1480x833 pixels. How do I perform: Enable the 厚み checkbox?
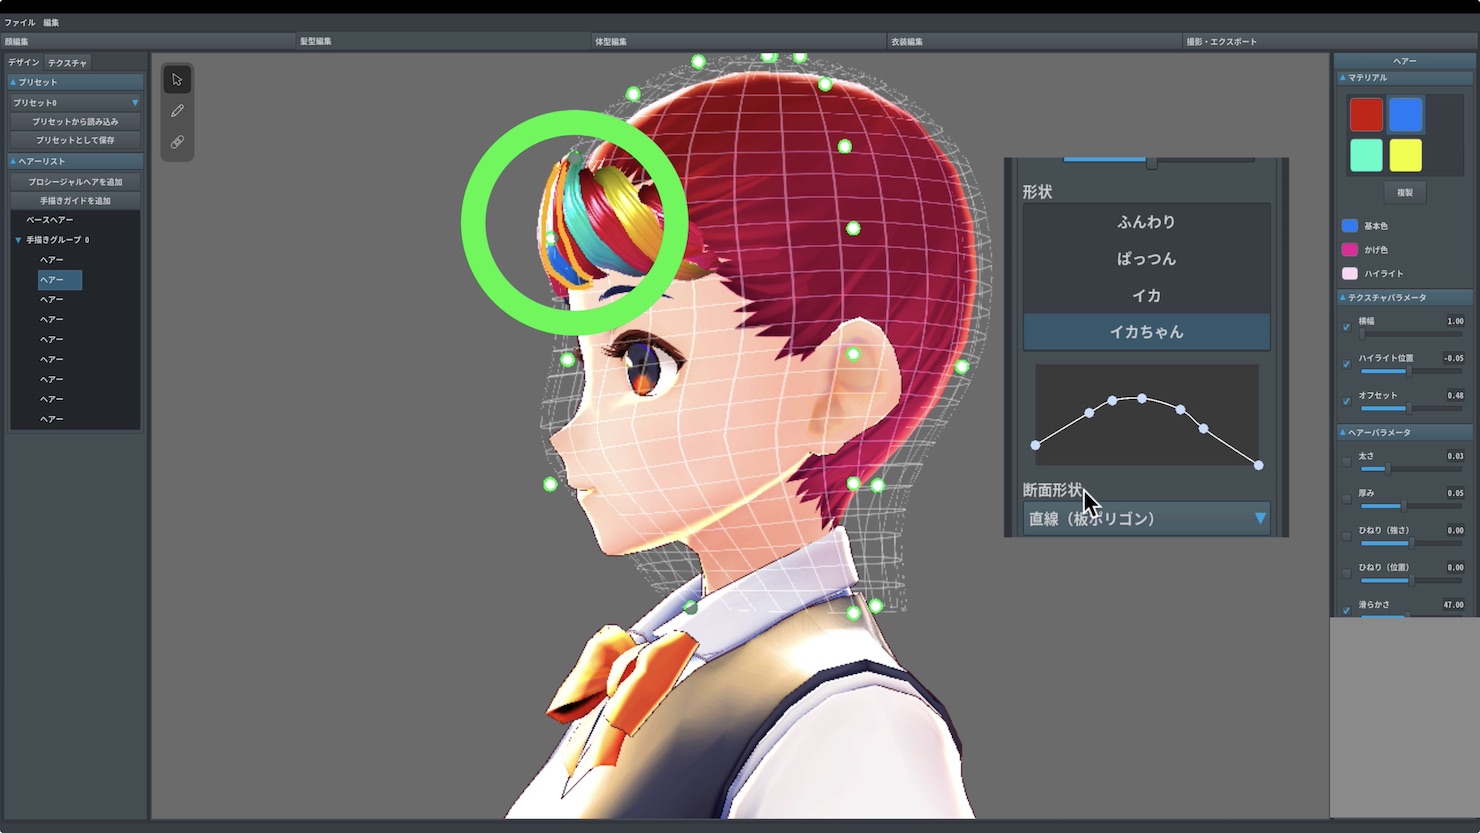click(x=1346, y=499)
